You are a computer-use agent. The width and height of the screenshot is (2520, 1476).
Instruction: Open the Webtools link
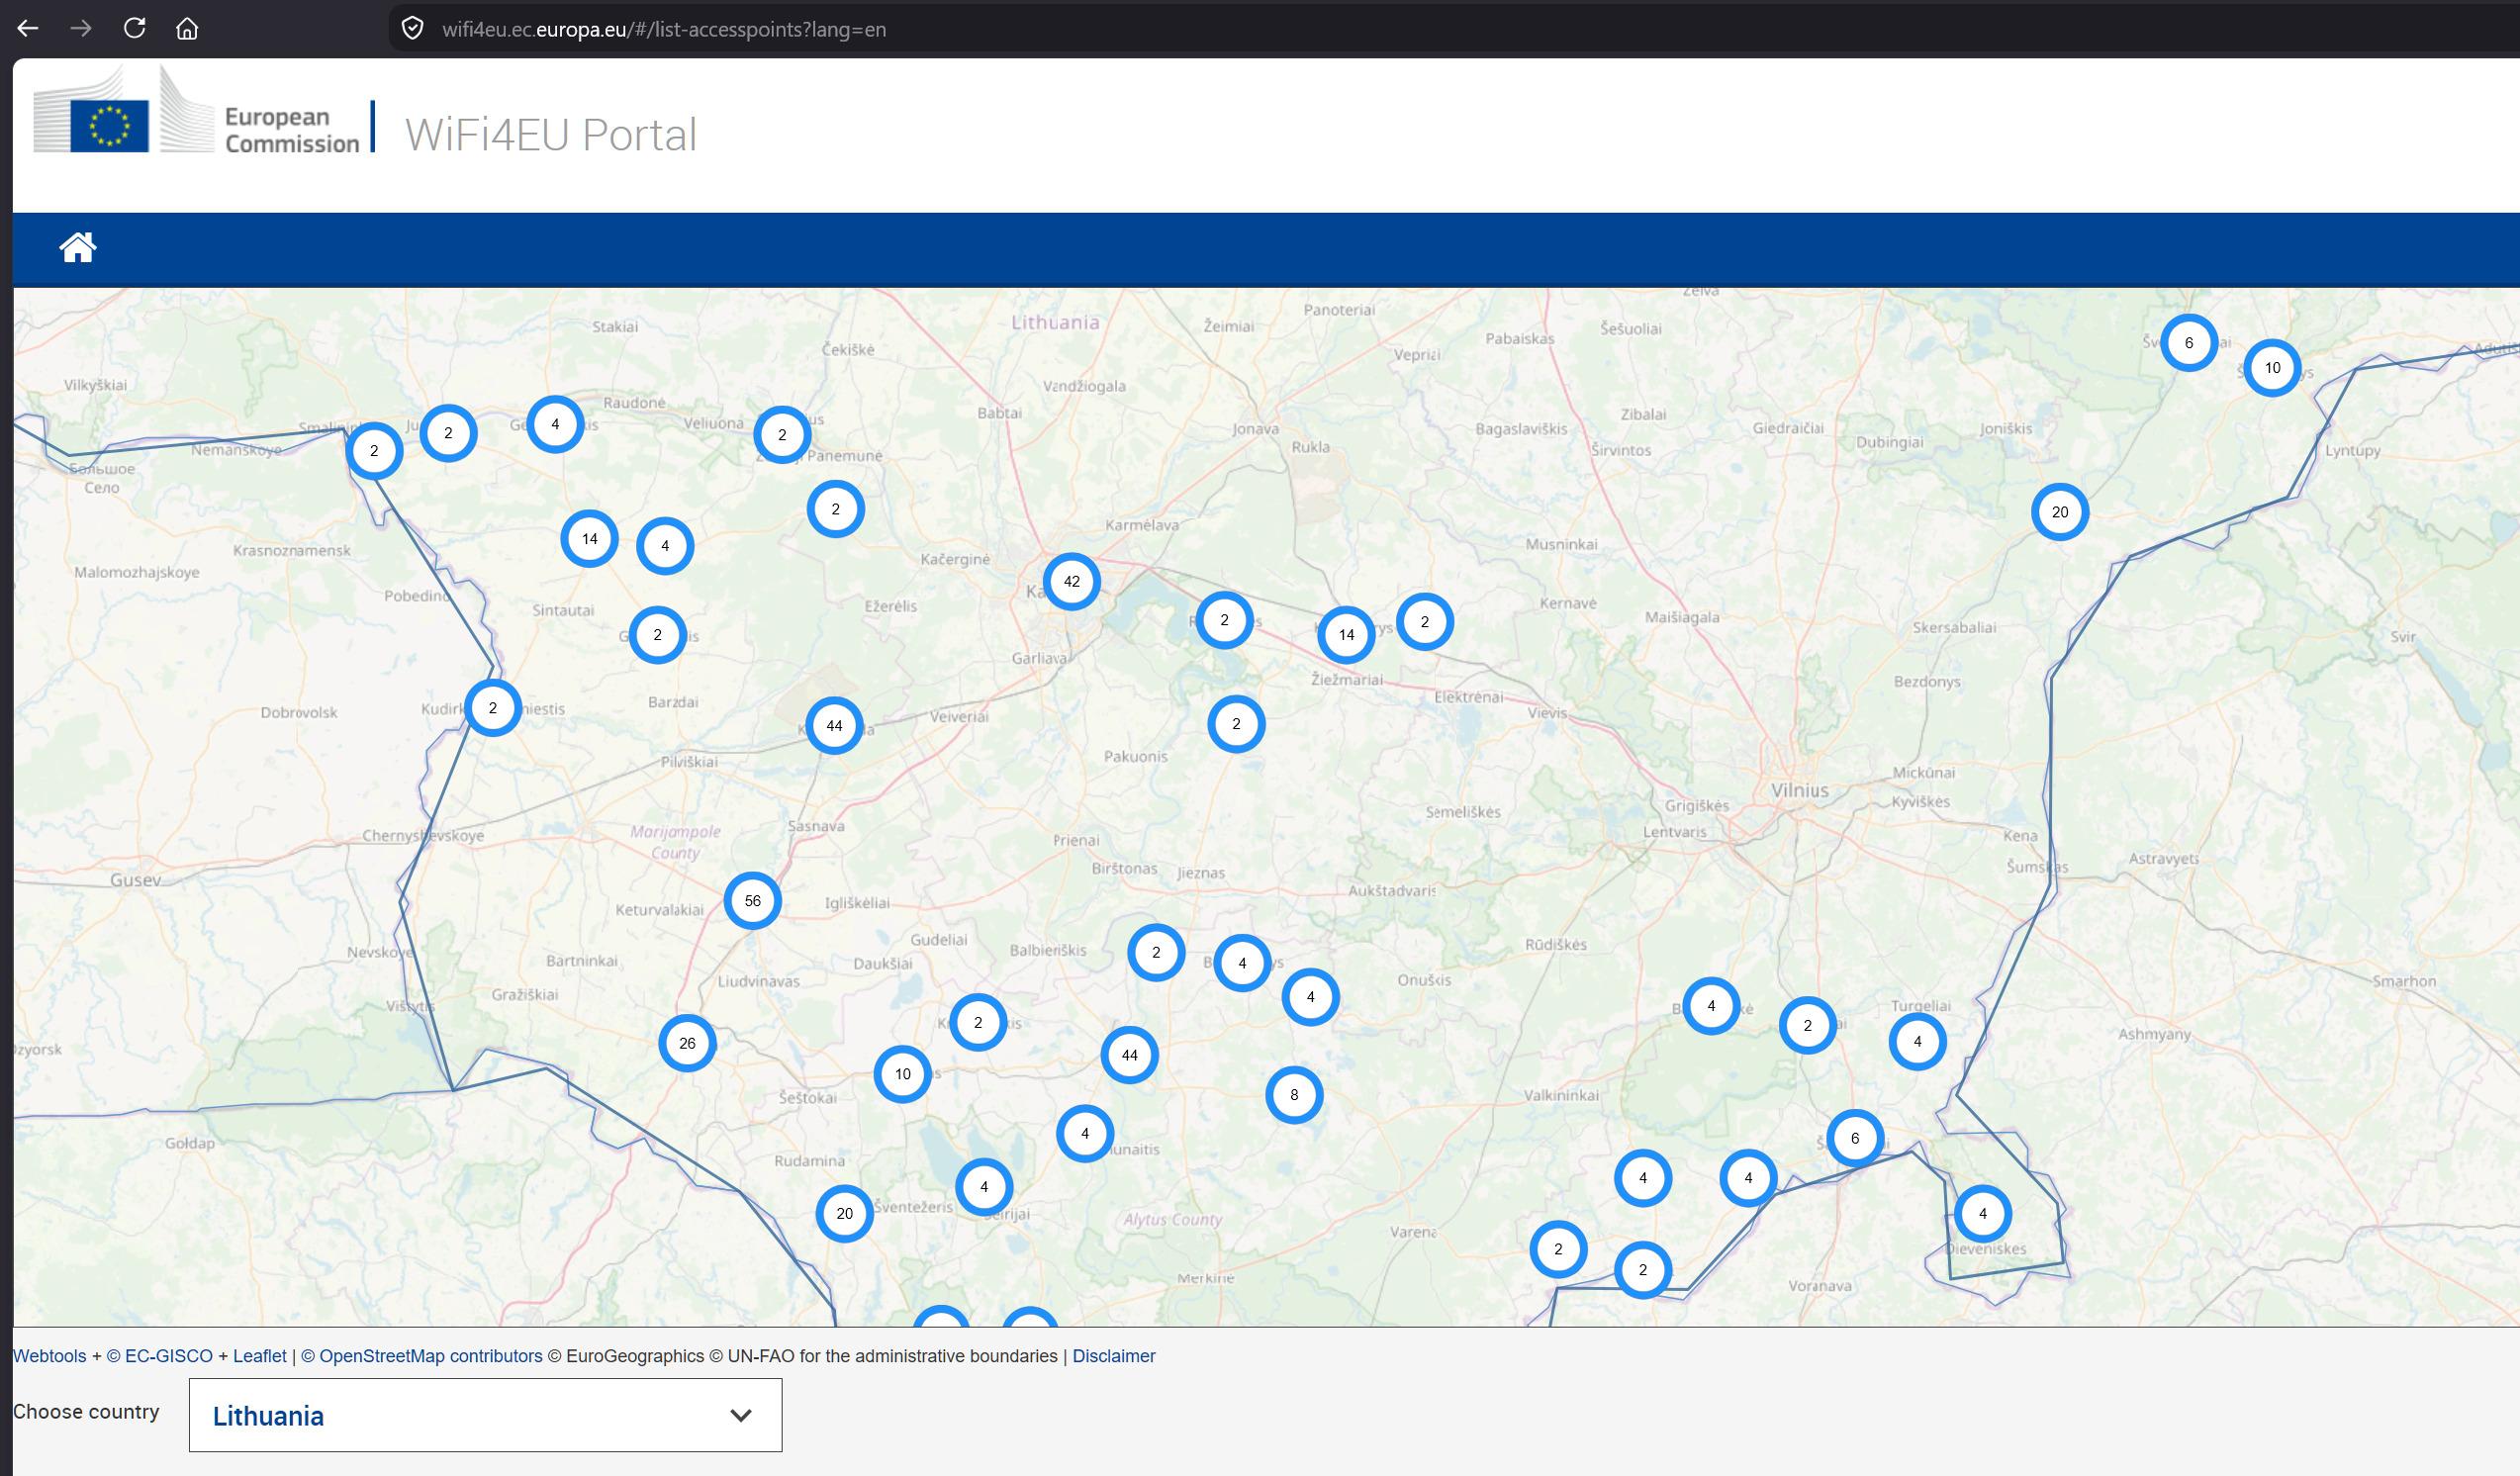pos(49,1356)
